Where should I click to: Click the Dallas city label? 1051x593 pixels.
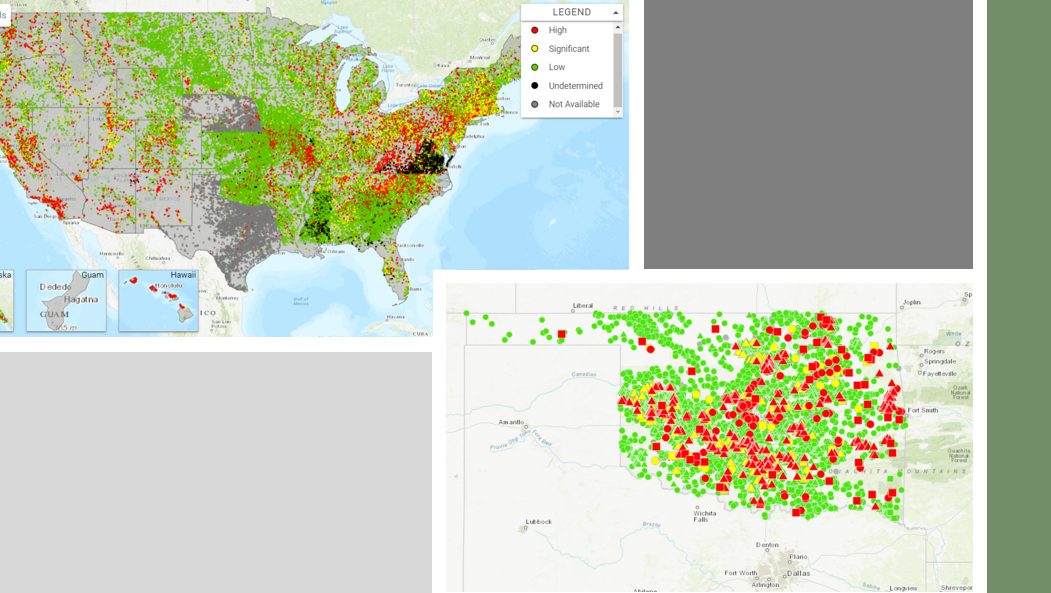(x=798, y=573)
